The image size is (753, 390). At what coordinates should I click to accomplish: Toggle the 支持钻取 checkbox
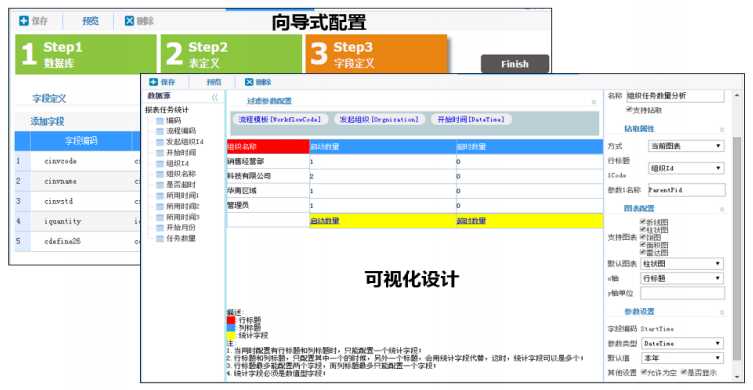click(629, 110)
